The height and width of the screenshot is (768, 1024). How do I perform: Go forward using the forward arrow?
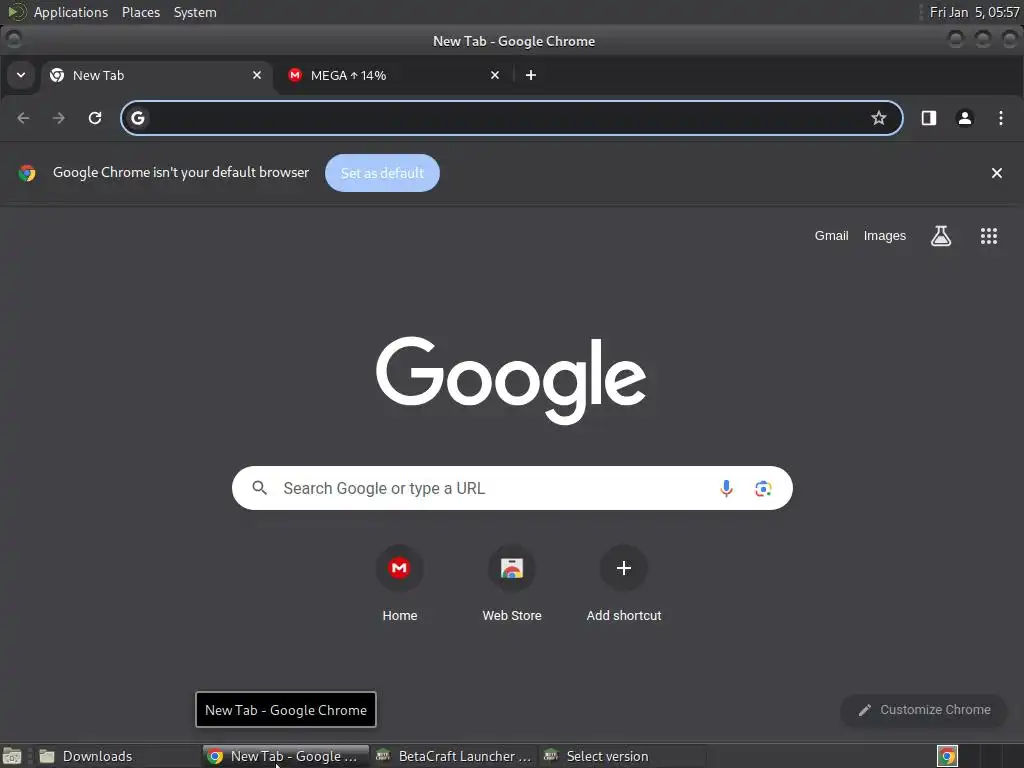59,118
